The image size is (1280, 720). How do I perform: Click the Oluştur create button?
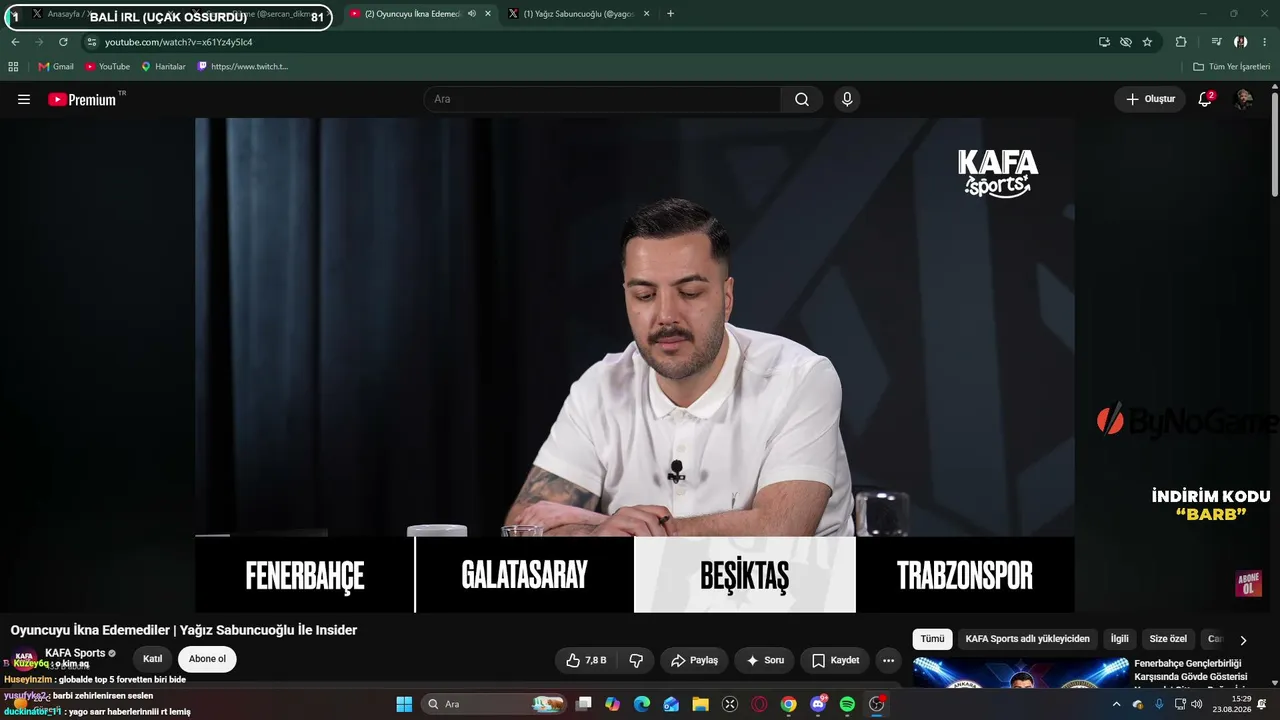coord(1150,99)
